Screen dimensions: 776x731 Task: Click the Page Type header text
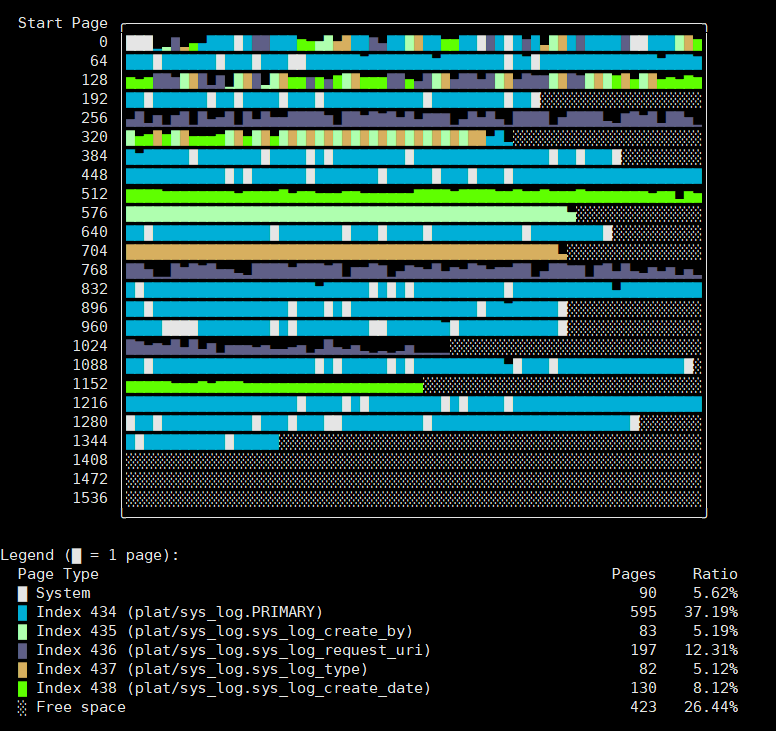tap(58, 574)
